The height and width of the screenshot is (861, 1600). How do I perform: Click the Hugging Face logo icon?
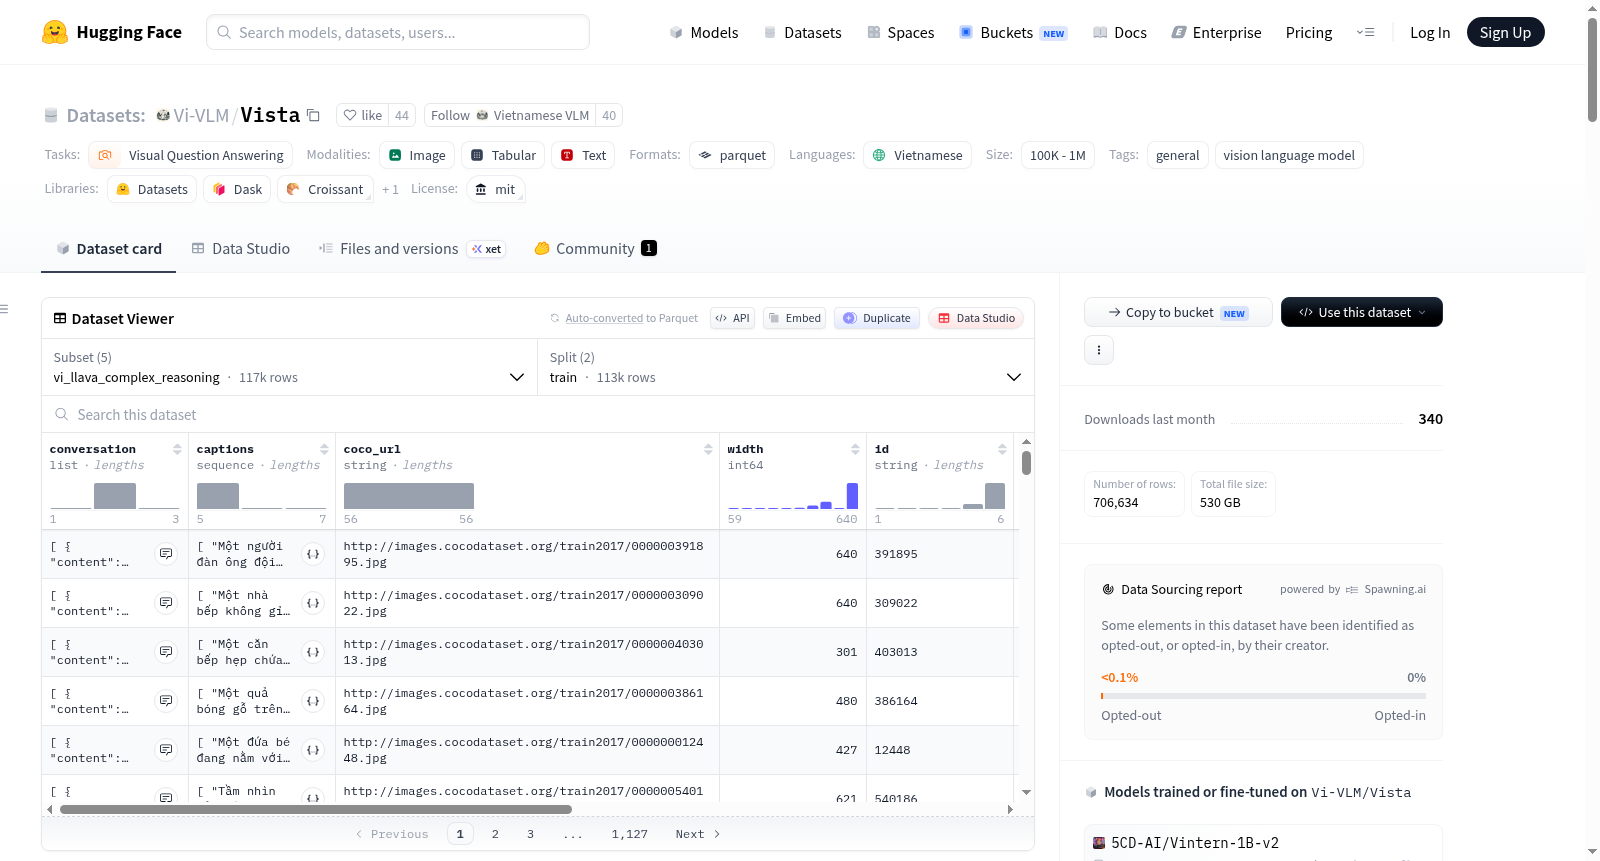point(55,32)
